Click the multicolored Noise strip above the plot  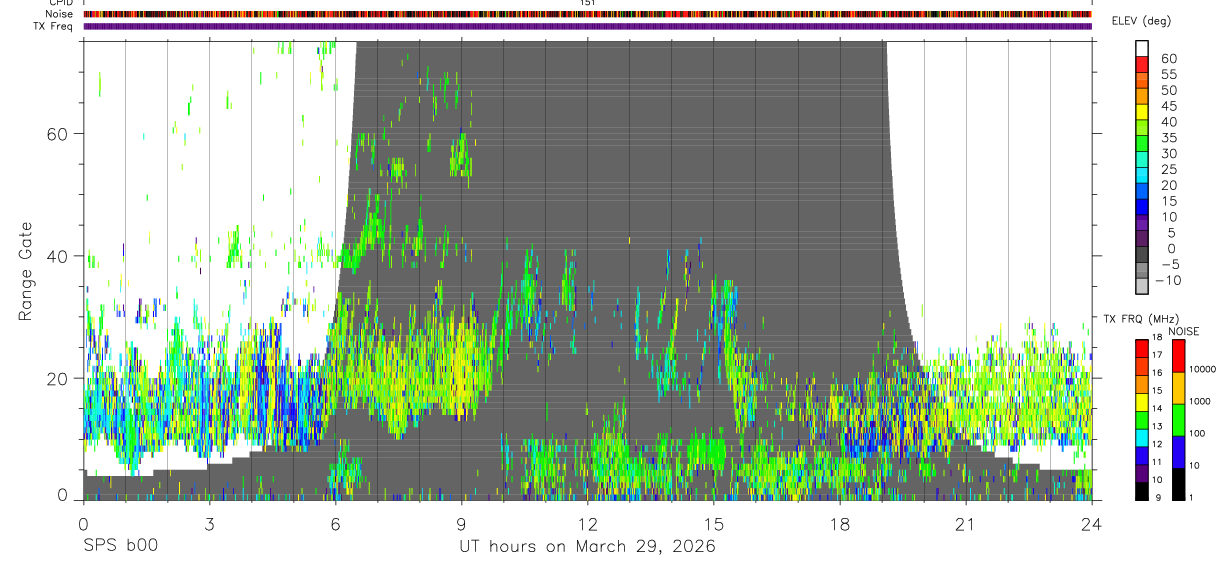[587, 14]
